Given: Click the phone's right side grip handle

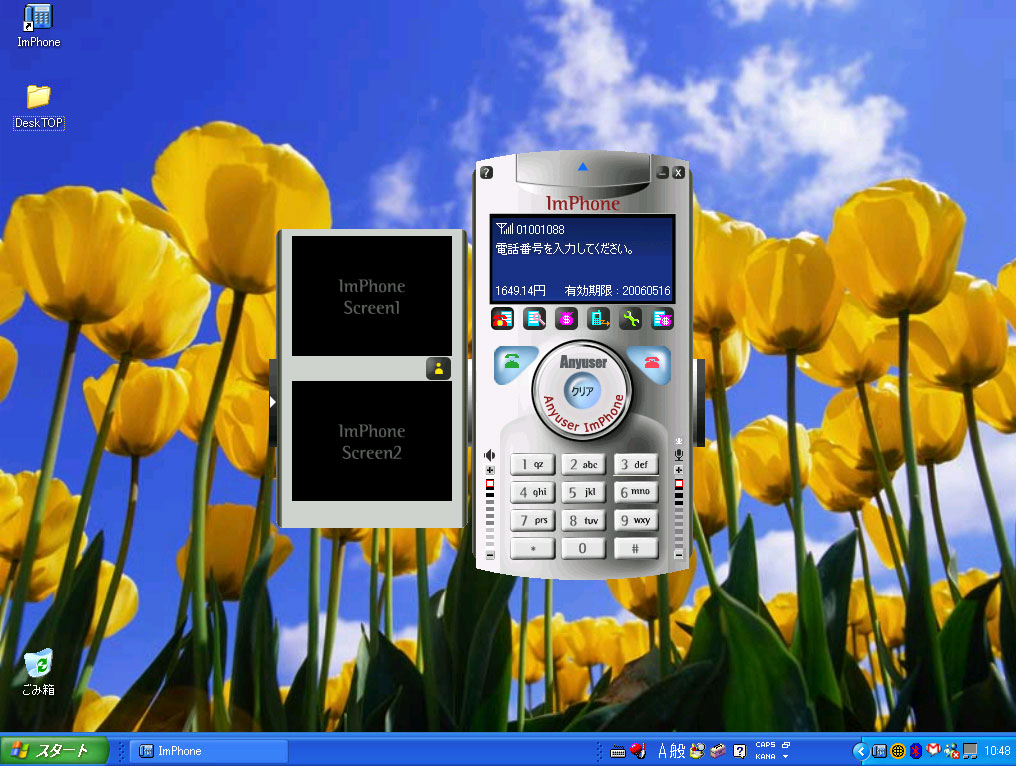Looking at the screenshot, I should [700, 402].
